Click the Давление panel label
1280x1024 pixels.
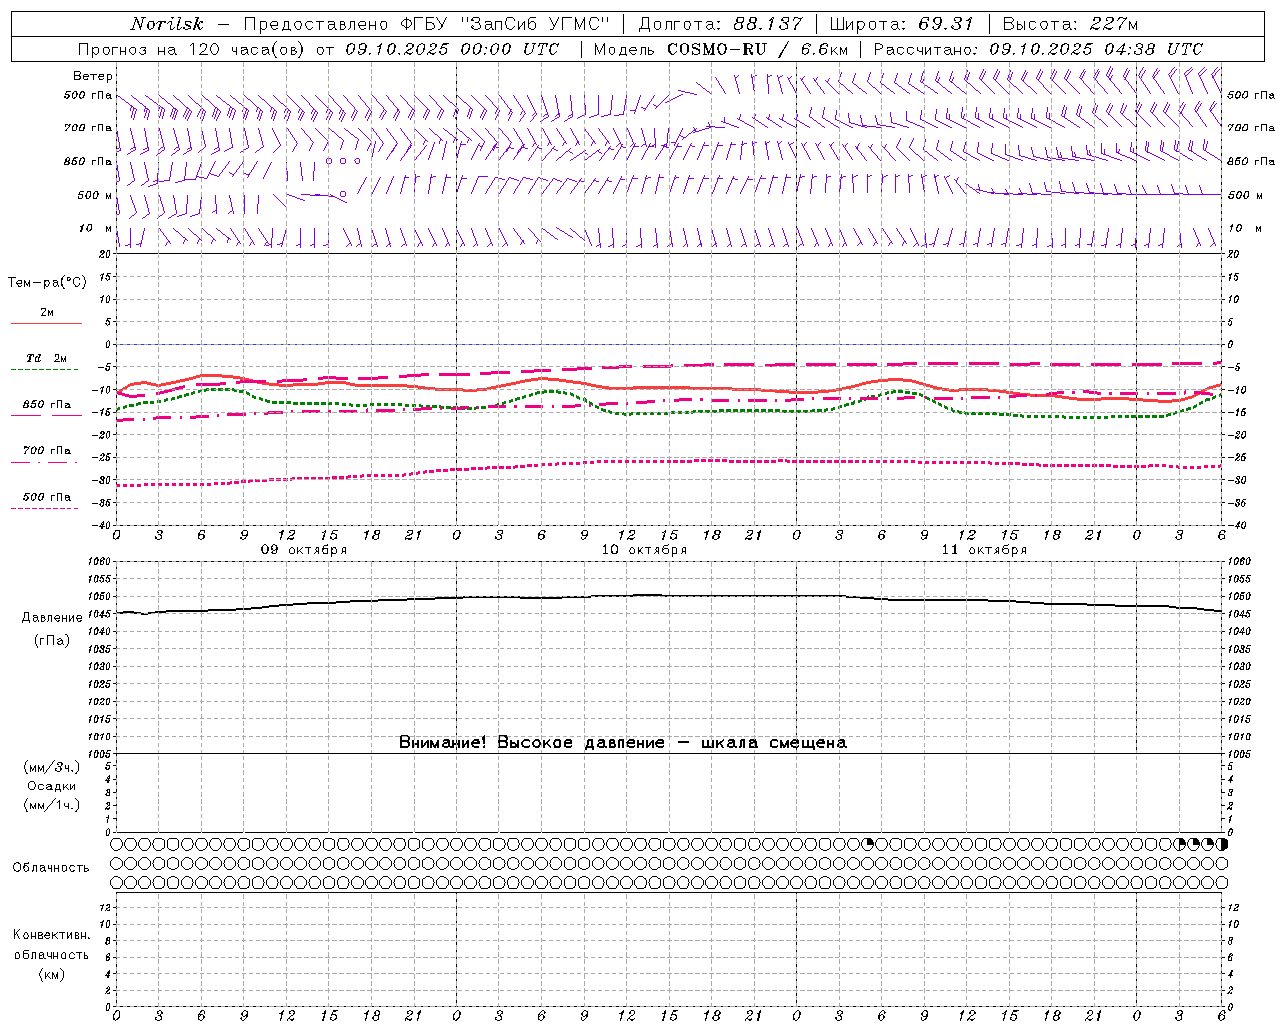(x=52, y=618)
